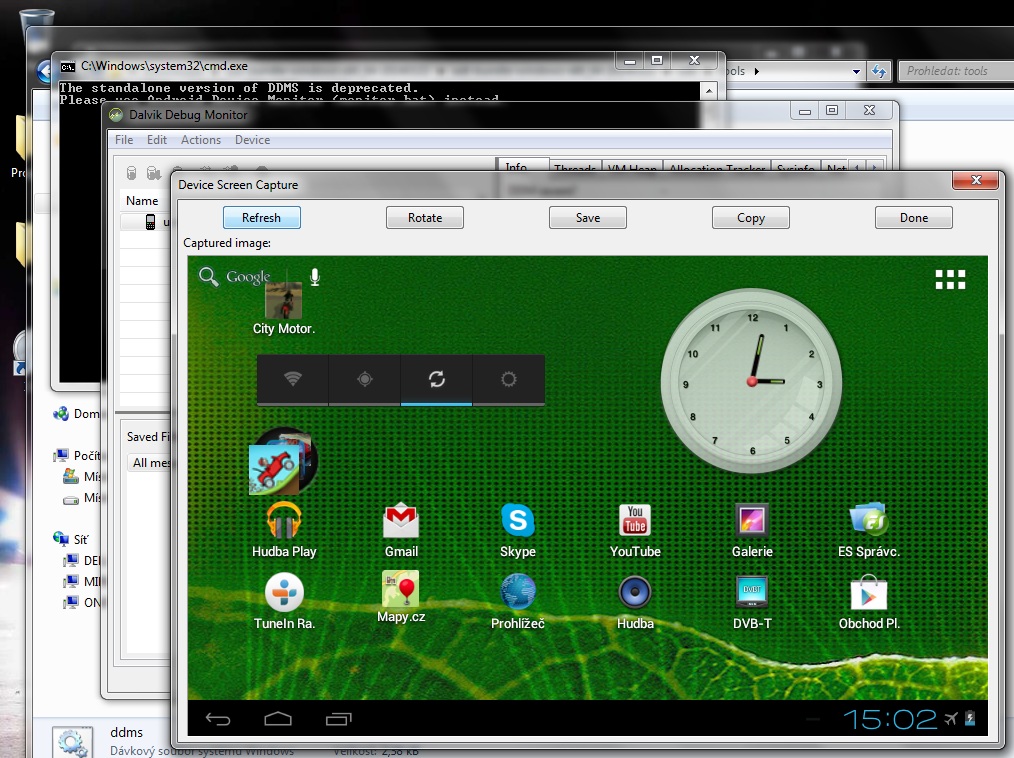Tap the Android home navigation button
The height and width of the screenshot is (758, 1014).
tap(278, 719)
